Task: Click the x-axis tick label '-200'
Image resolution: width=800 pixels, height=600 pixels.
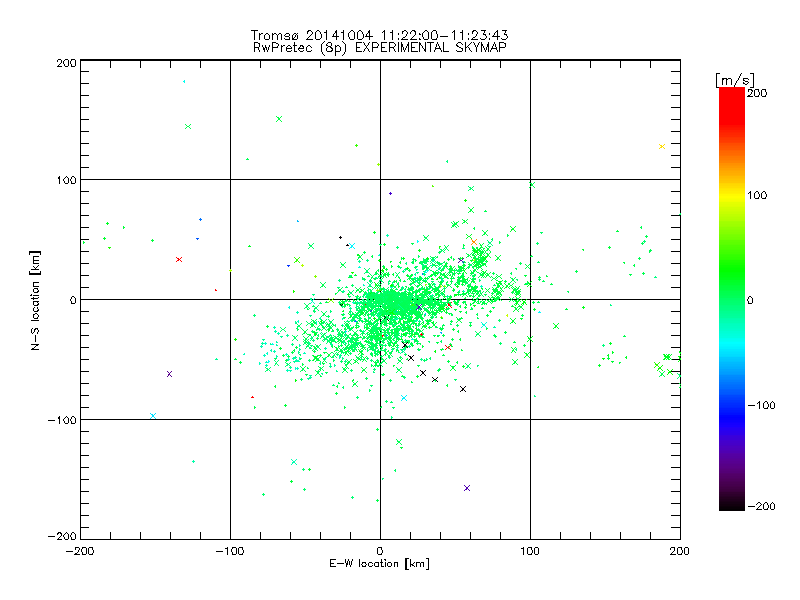Action: point(80,551)
